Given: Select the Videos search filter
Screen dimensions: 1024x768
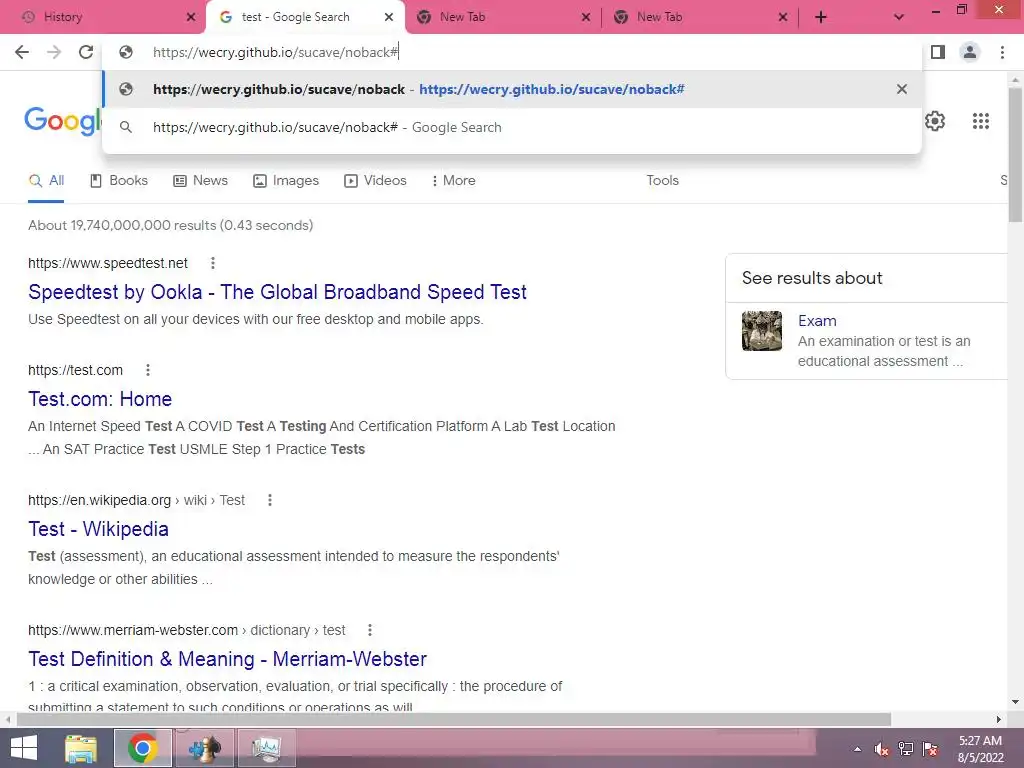Looking at the screenshot, I should tap(376, 180).
